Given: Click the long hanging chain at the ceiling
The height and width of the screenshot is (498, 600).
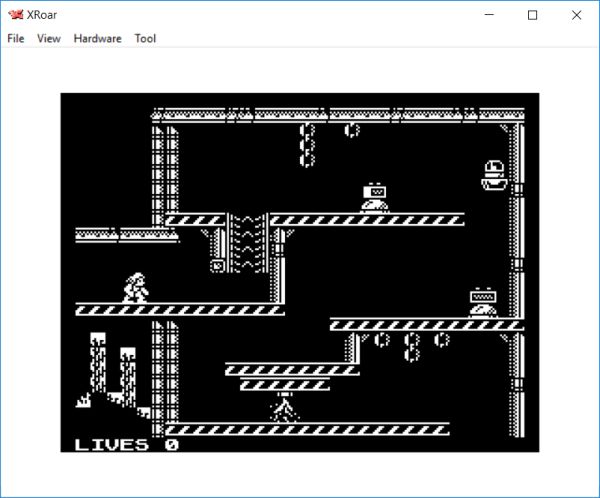Looking at the screenshot, I should coord(307,144).
